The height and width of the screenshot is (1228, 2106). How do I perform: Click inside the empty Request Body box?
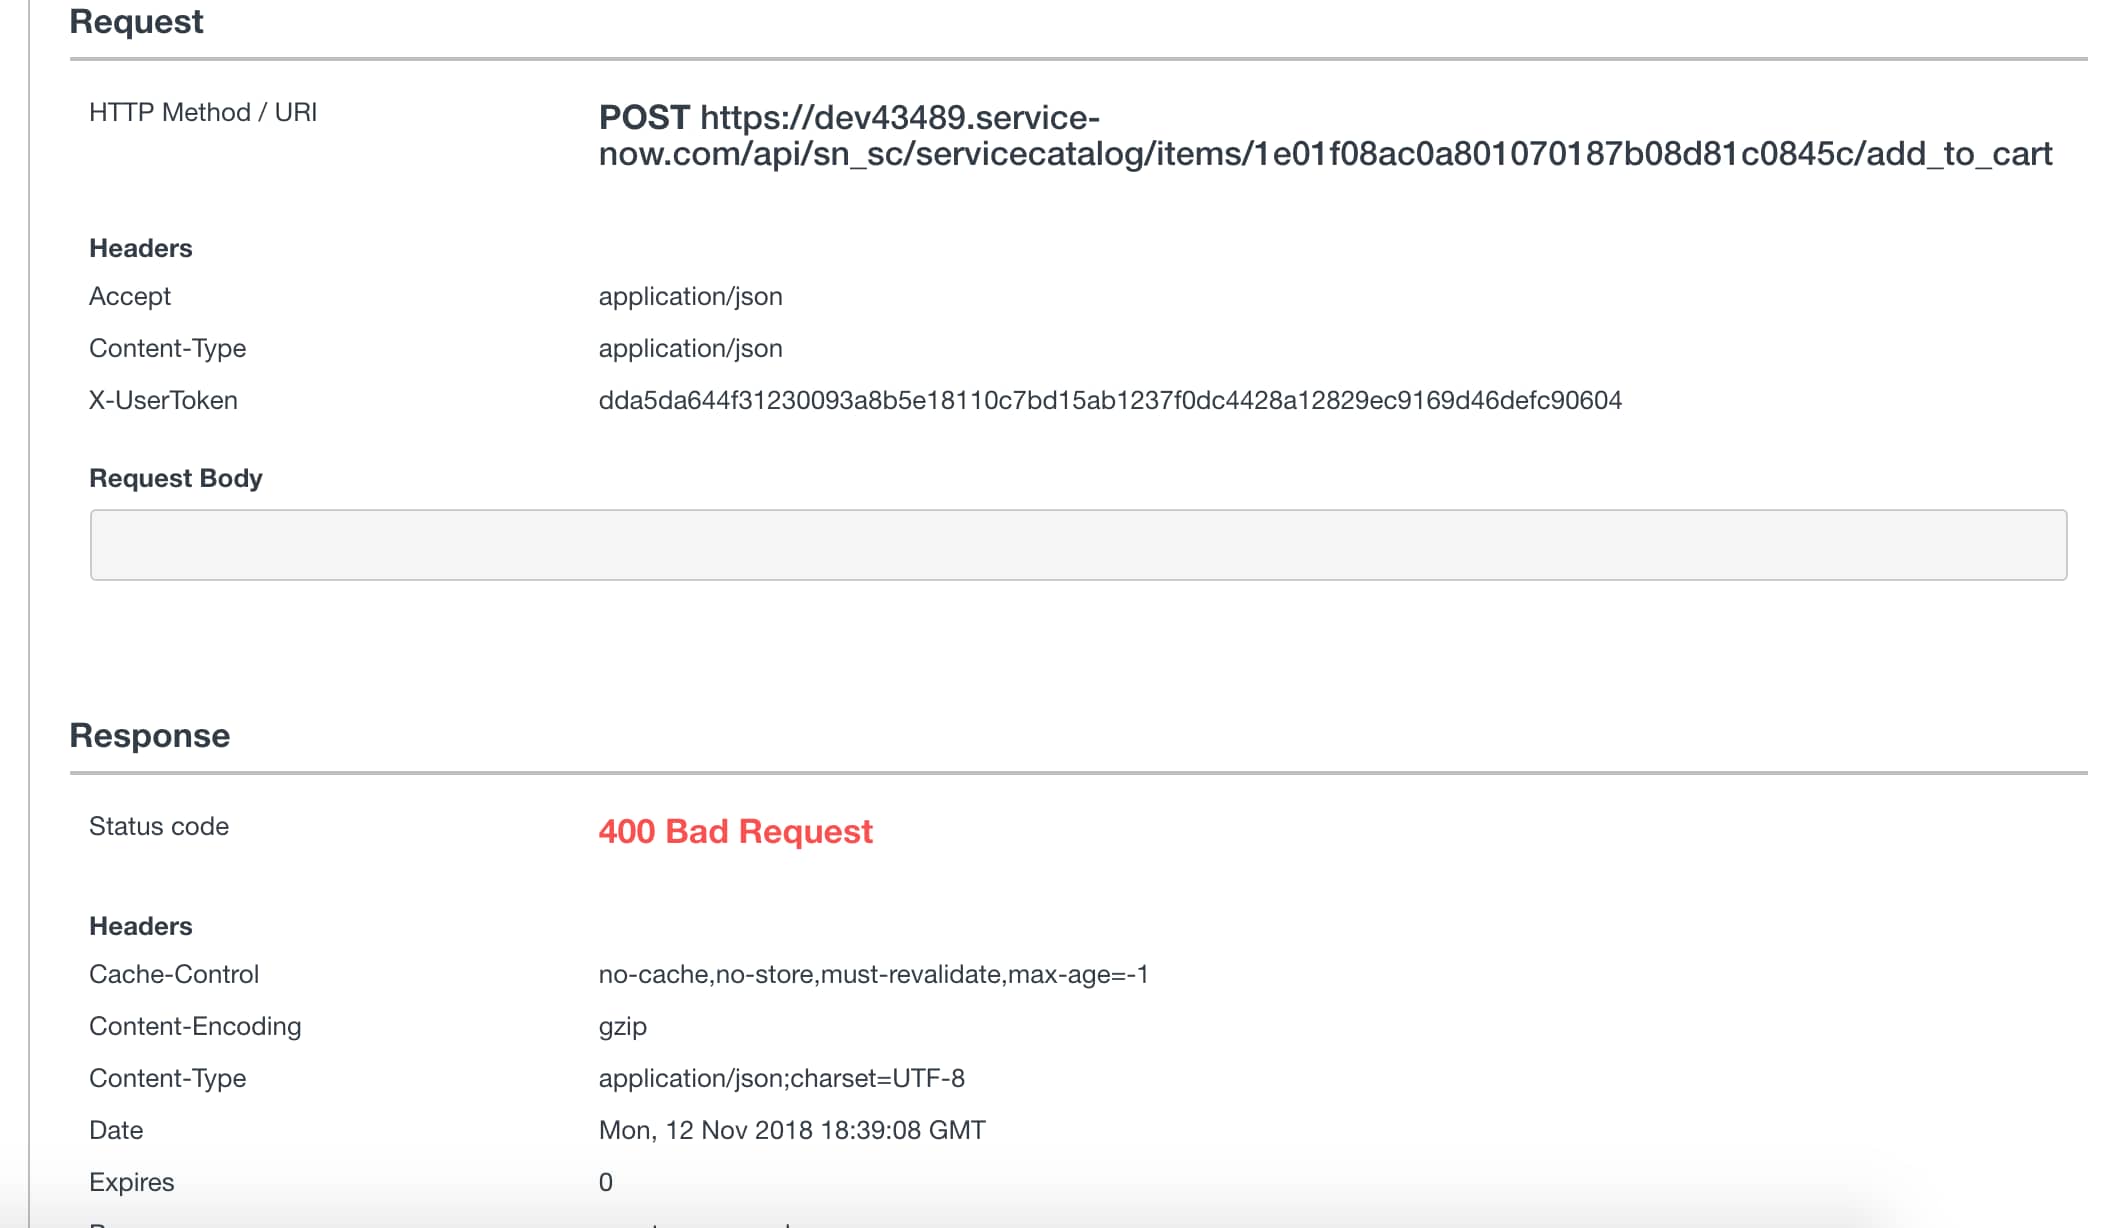click(x=1078, y=545)
